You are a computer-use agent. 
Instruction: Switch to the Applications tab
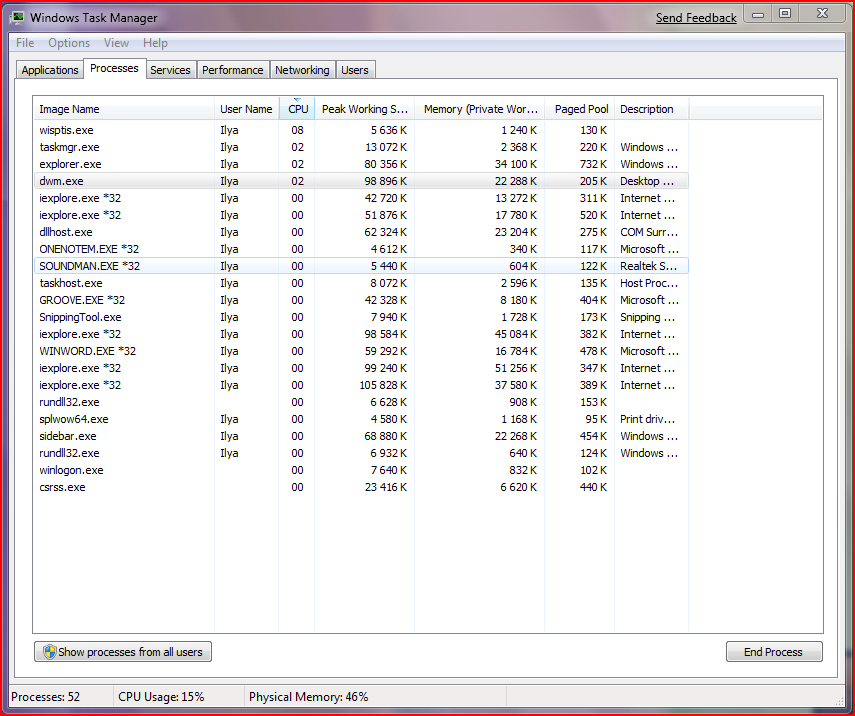tap(50, 70)
